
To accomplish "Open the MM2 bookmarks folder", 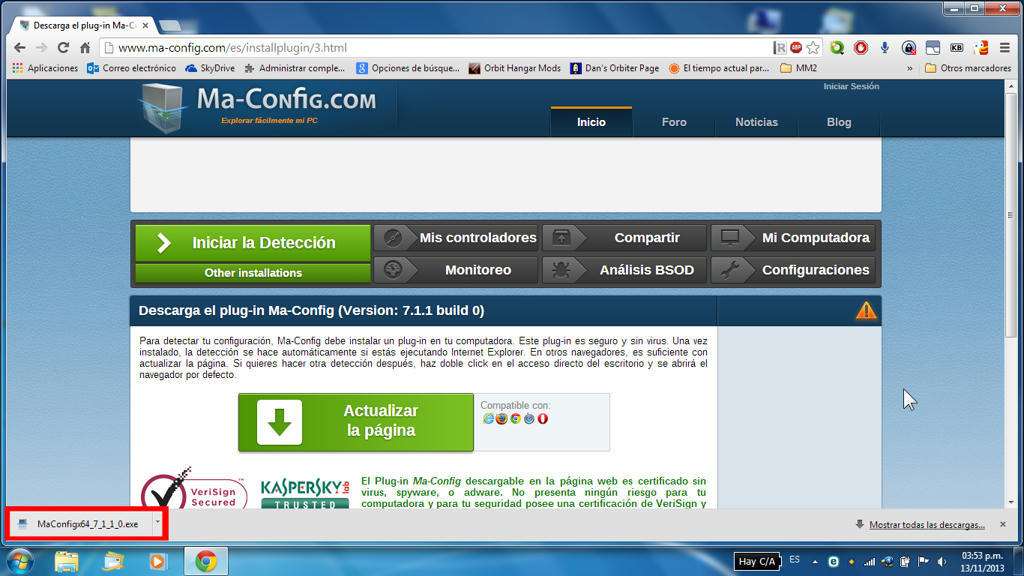I will point(799,68).
